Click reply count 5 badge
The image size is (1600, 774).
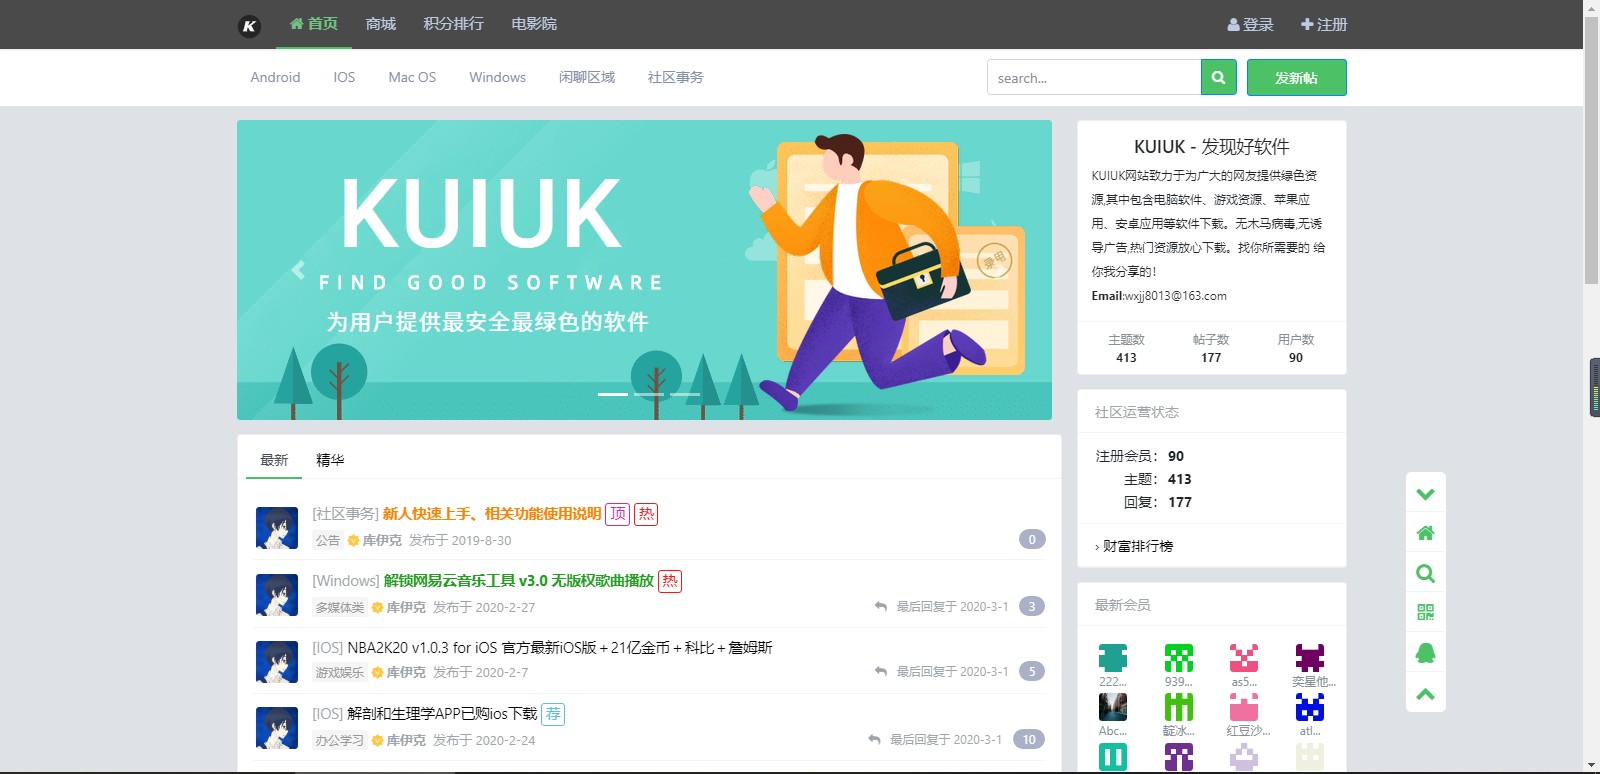tap(1032, 671)
